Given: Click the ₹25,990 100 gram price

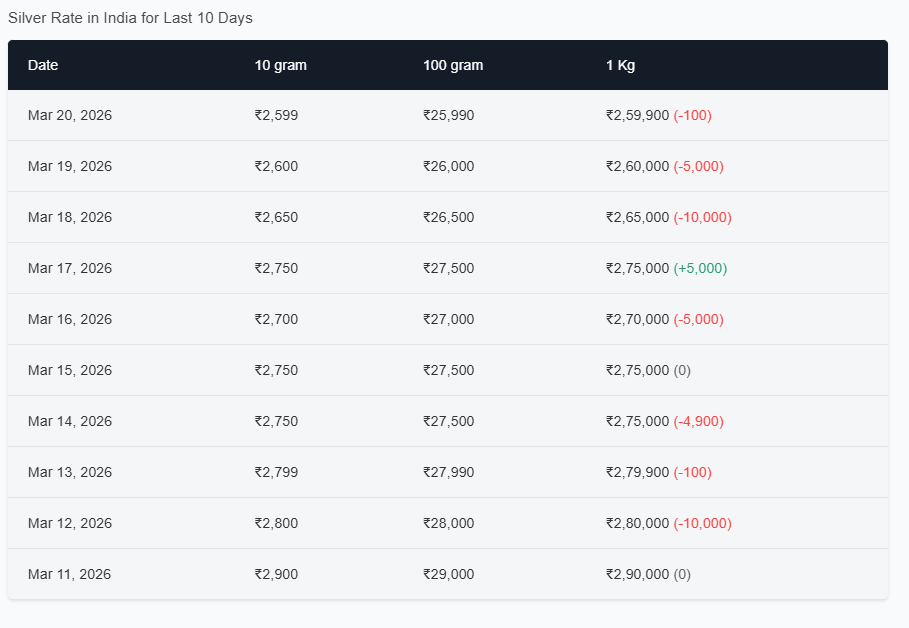Looking at the screenshot, I should (x=448, y=115).
